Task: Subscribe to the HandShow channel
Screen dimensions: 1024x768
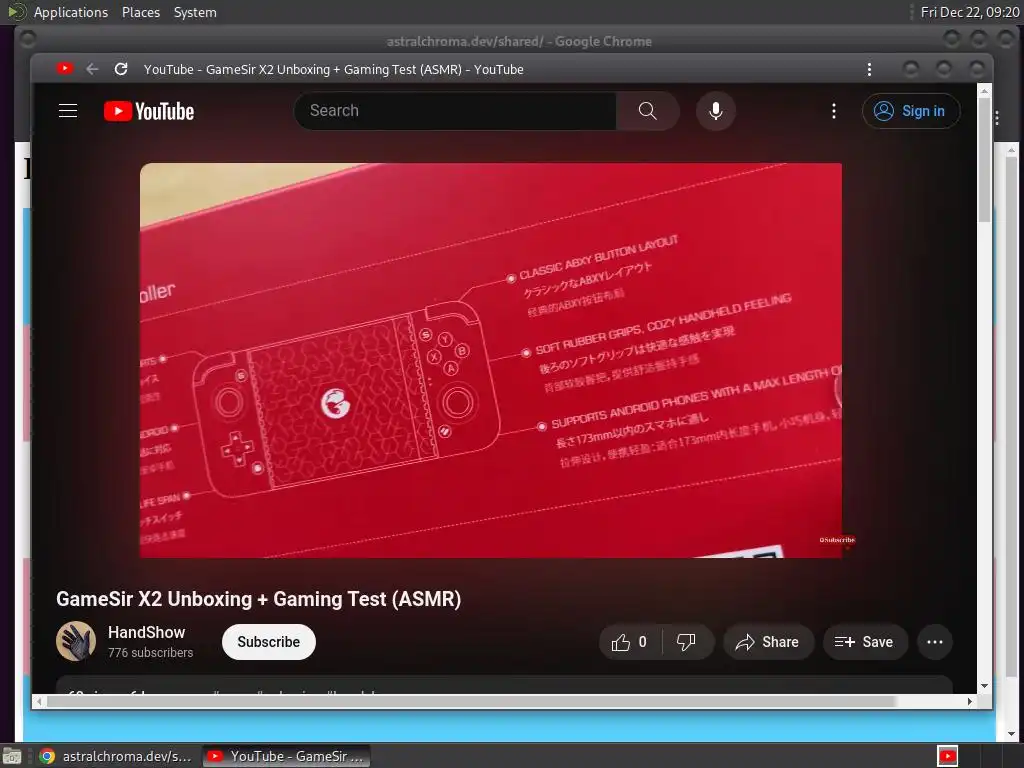Action: click(268, 642)
